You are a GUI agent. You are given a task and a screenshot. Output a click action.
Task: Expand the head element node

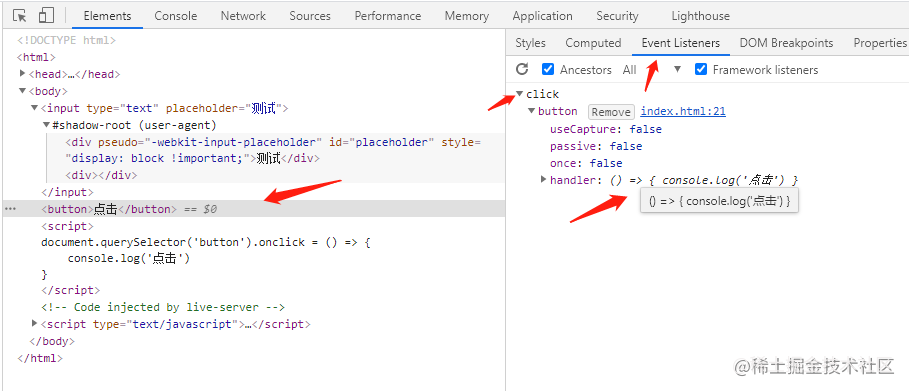[x=23, y=74]
